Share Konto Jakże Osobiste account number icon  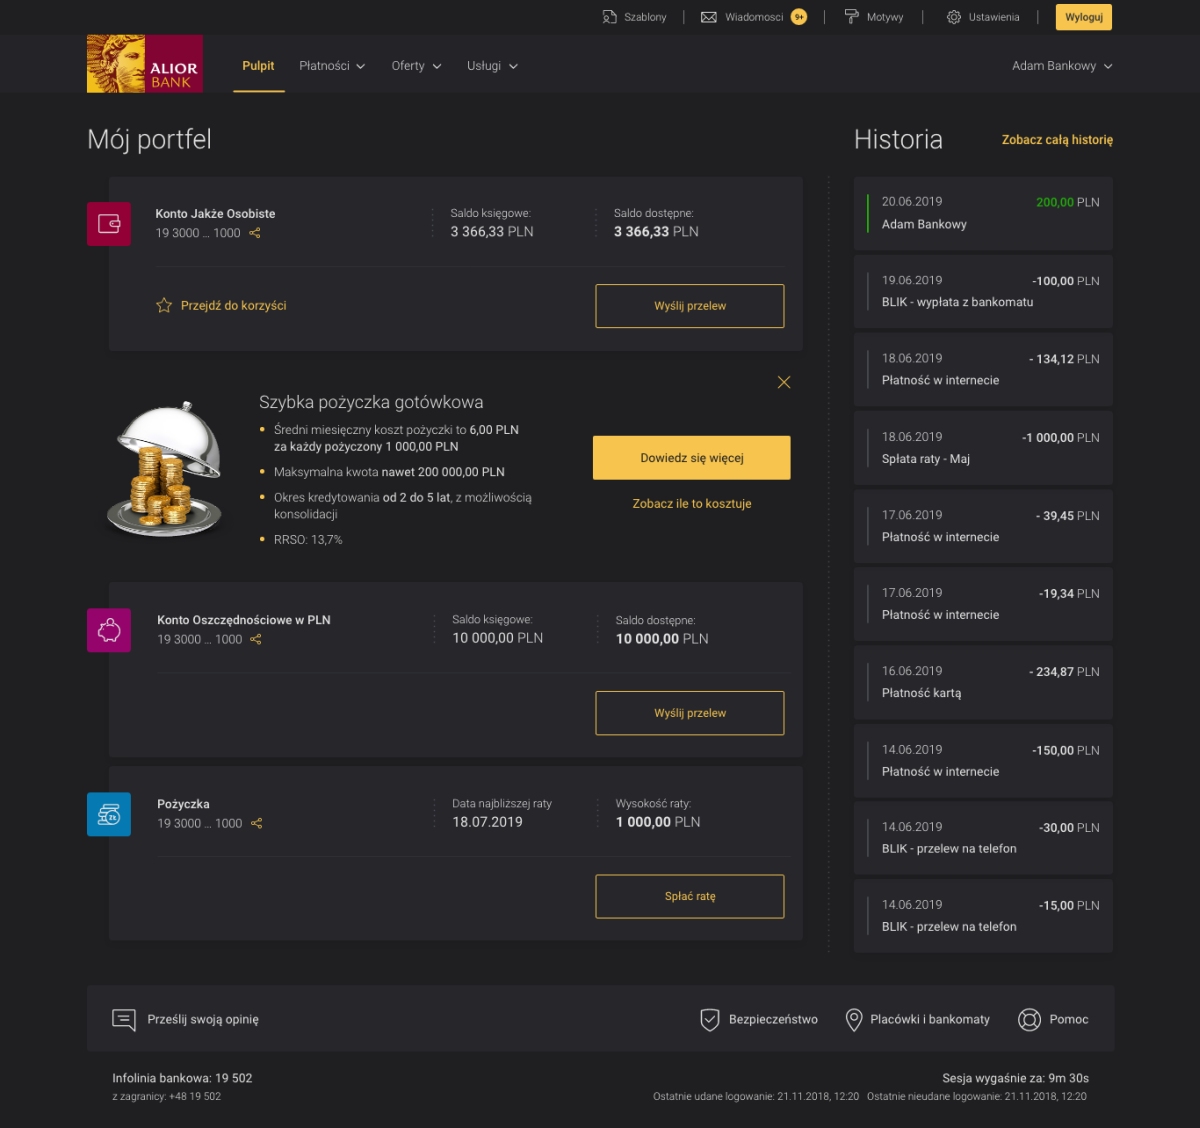pos(255,233)
